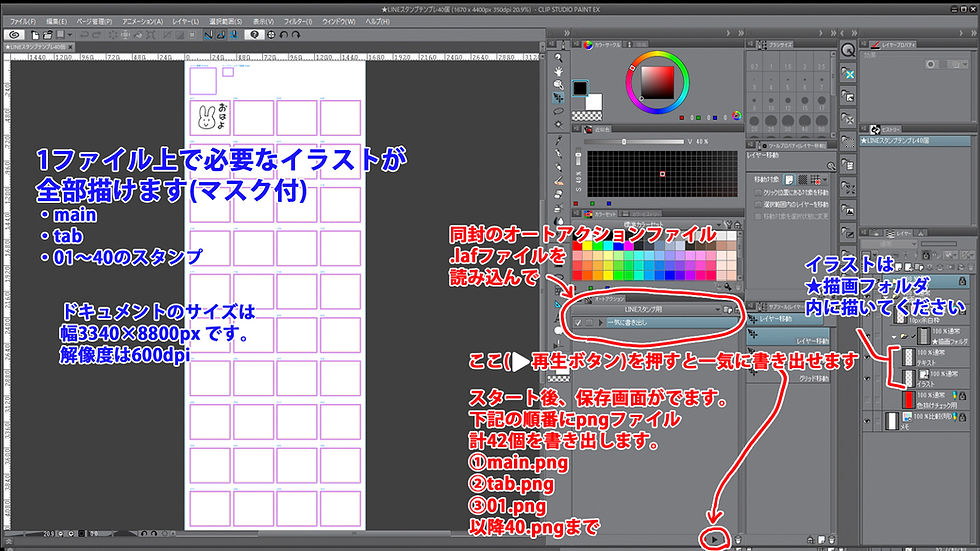Select the white sub color swatch

click(594, 102)
